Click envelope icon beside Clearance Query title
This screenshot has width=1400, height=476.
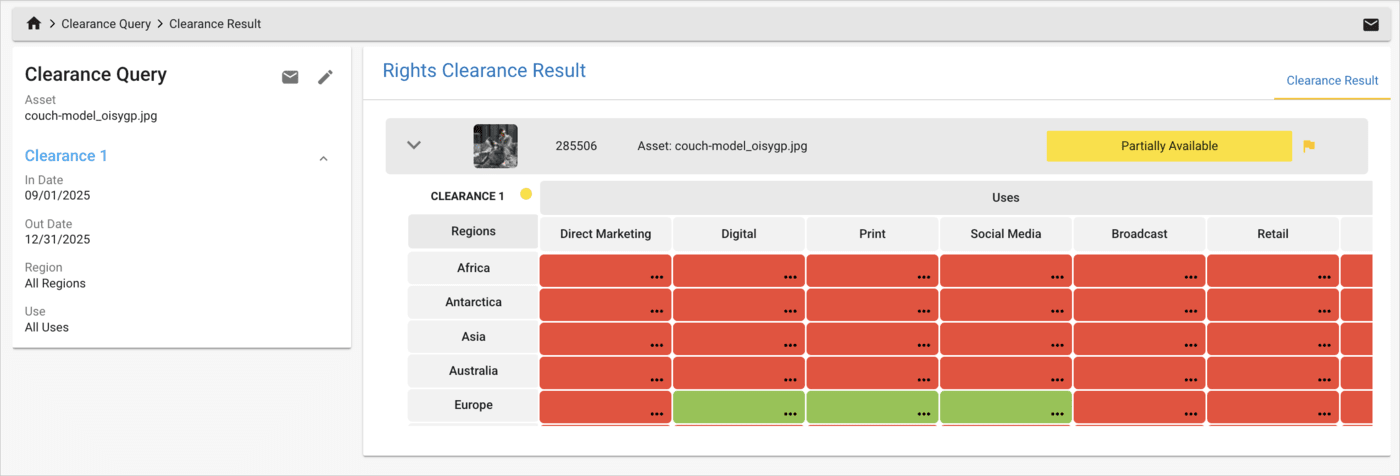290,77
